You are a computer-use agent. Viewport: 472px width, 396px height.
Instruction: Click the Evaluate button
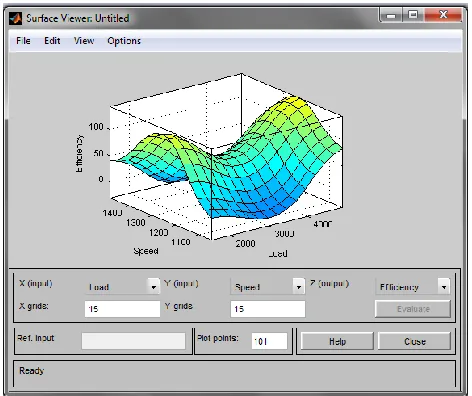click(413, 309)
